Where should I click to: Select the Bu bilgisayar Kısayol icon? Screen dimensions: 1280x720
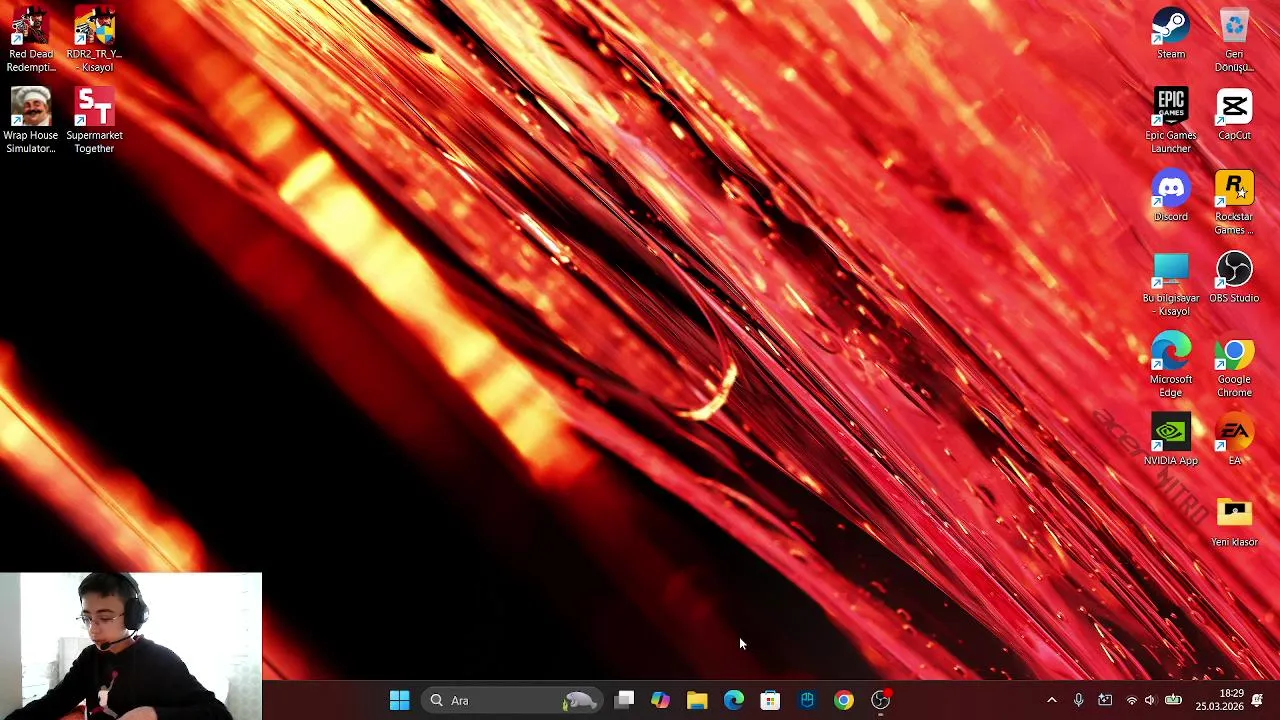point(1171,284)
